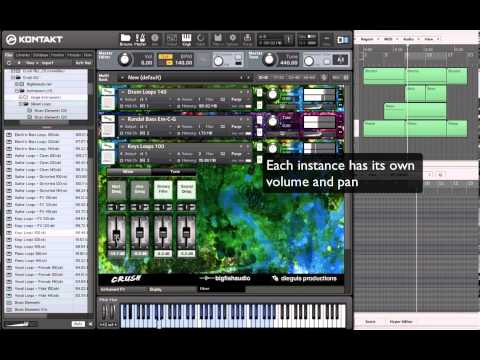Open the Purge dropdown of Drum Loops 140
This screenshot has width=480, height=360.
click(238, 99)
